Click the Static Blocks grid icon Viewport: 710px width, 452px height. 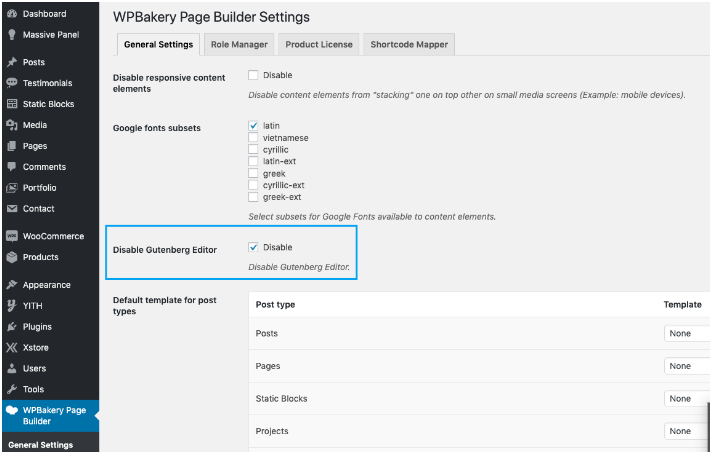pos(12,104)
